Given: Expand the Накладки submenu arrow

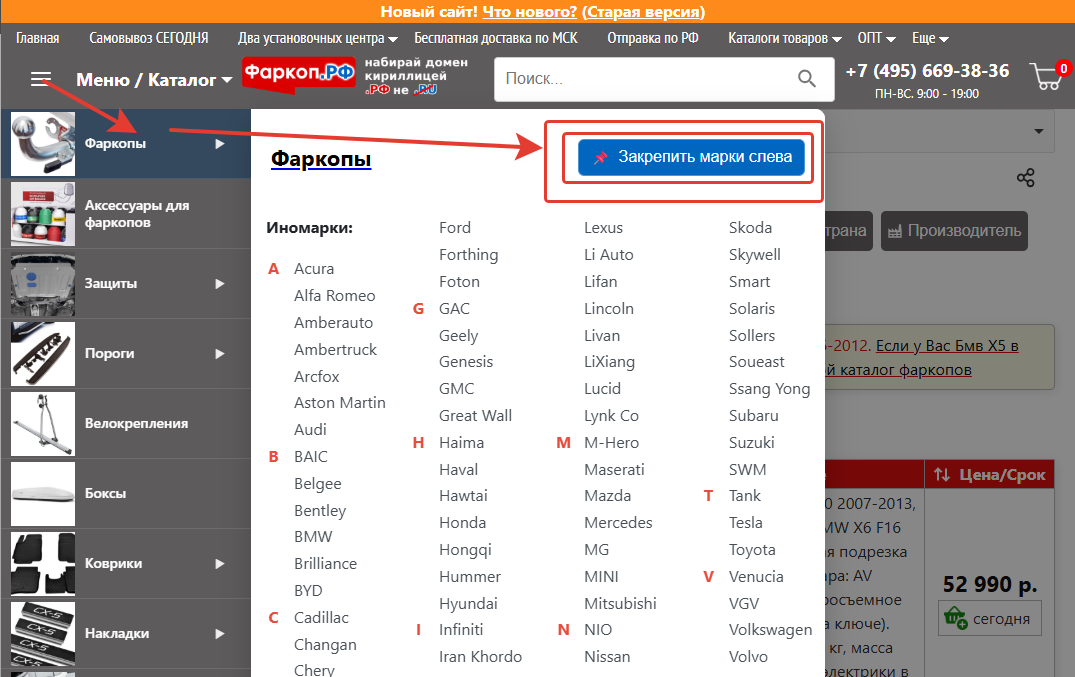Looking at the screenshot, I should pyautogui.click(x=219, y=634).
